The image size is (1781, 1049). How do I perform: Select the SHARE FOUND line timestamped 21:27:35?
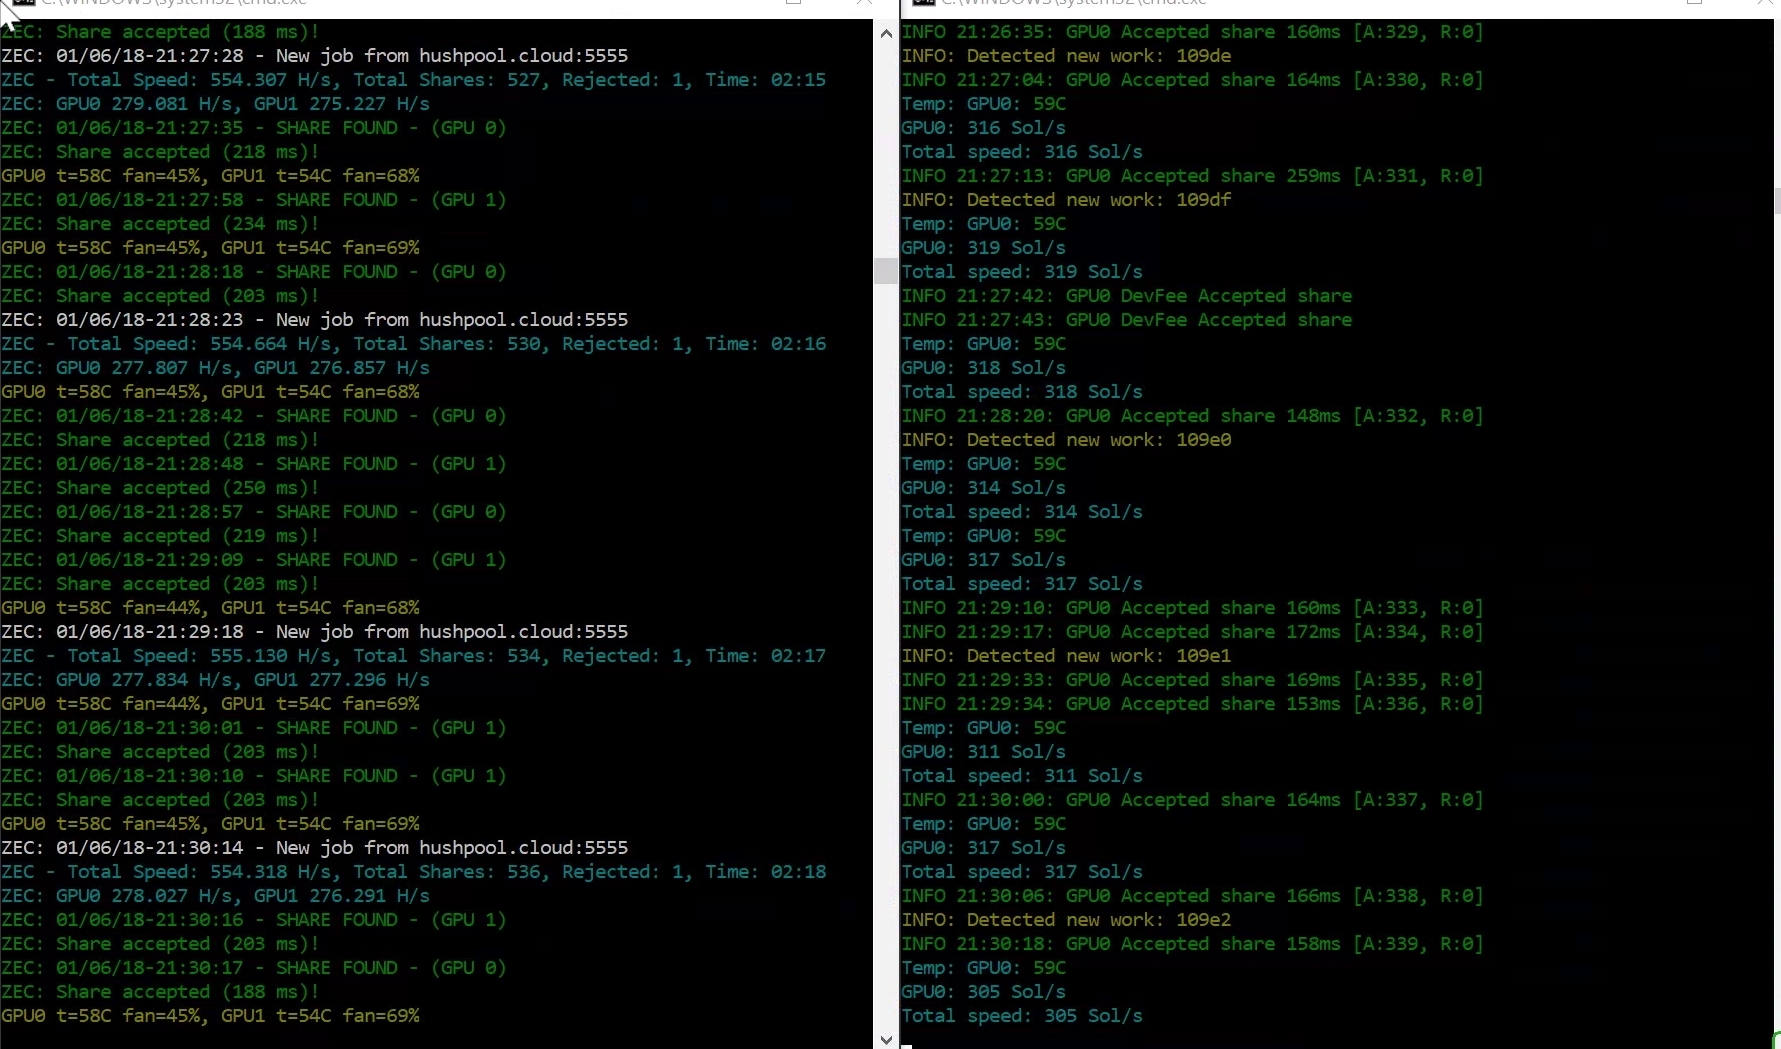[254, 128]
